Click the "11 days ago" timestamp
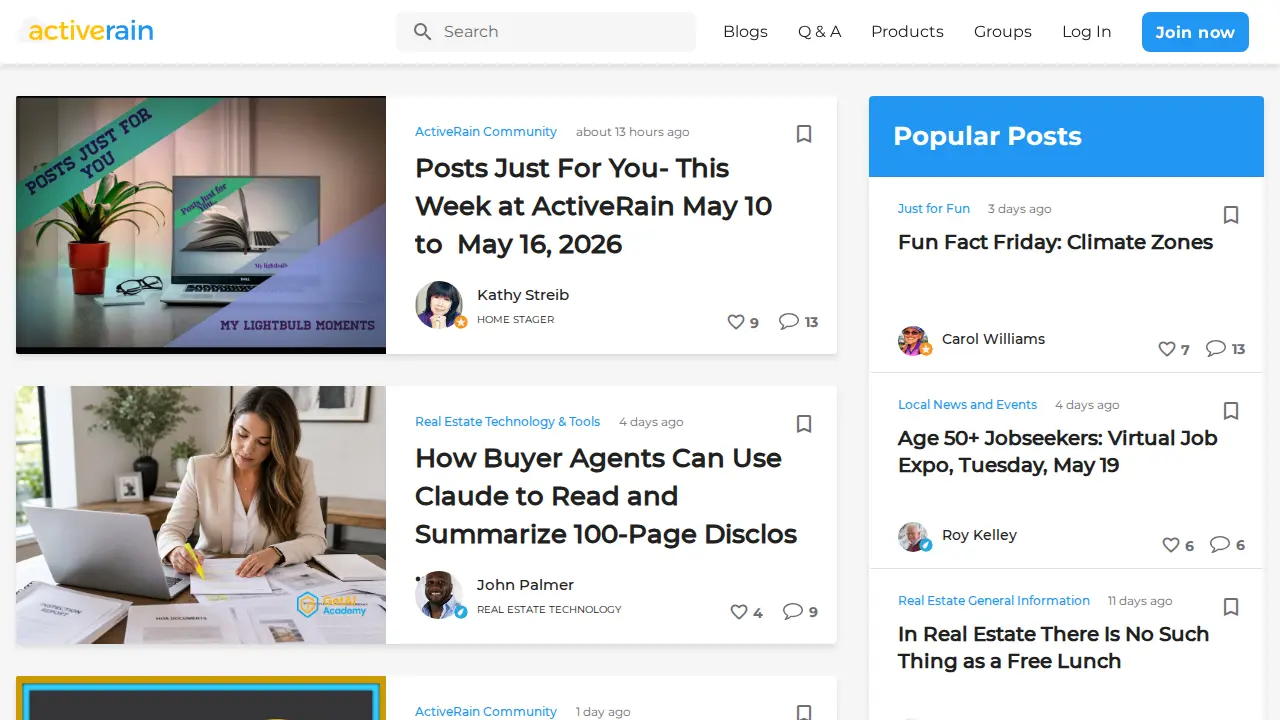Screen dimensions: 1280x720 point(1140,601)
